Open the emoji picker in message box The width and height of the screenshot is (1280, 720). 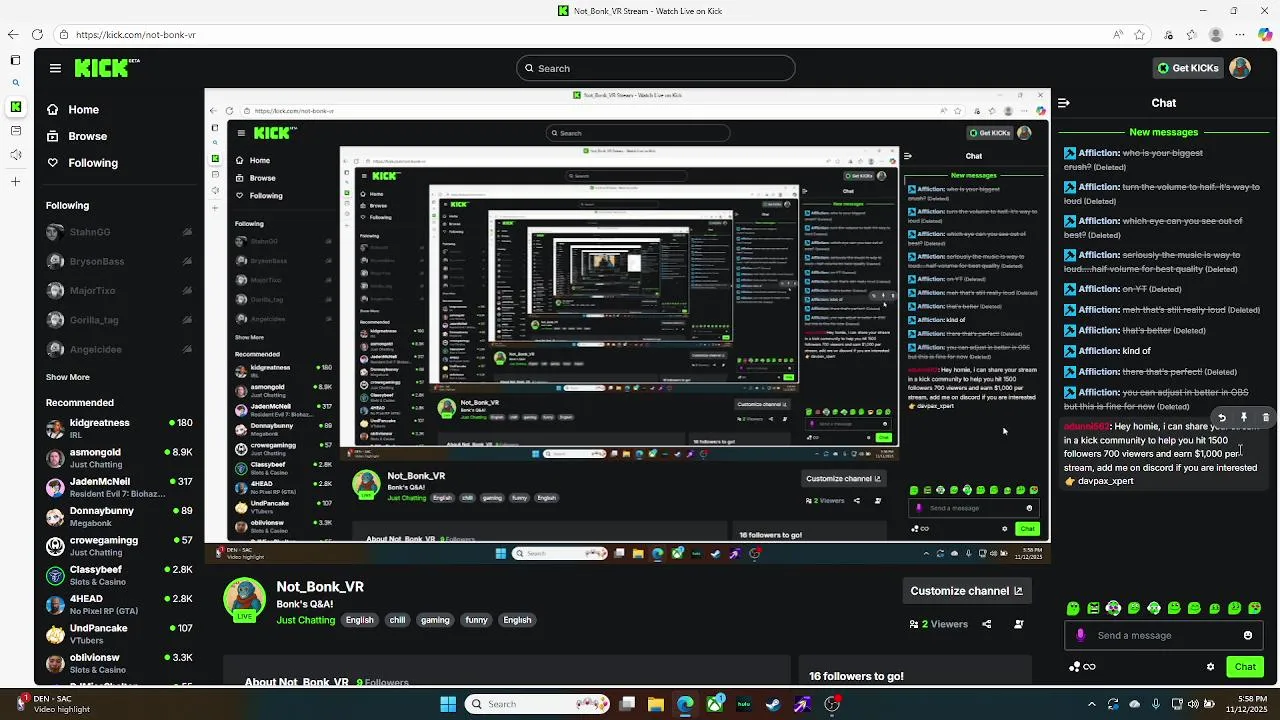[1248, 635]
